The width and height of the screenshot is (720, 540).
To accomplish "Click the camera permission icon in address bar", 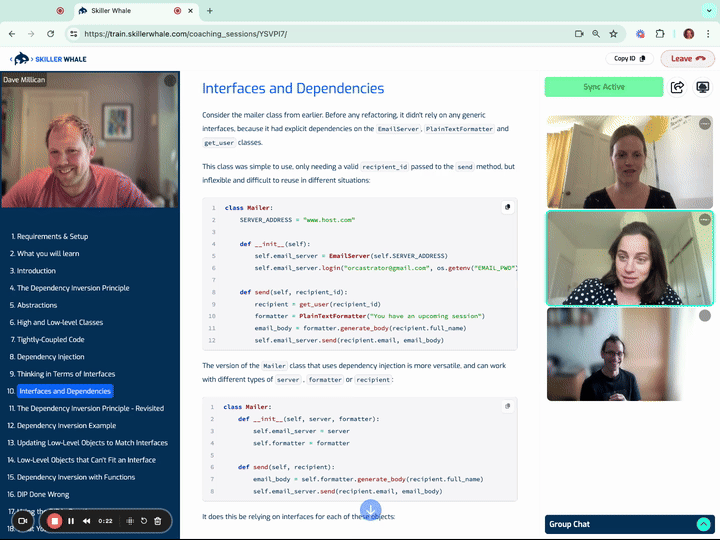I will point(579,34).
